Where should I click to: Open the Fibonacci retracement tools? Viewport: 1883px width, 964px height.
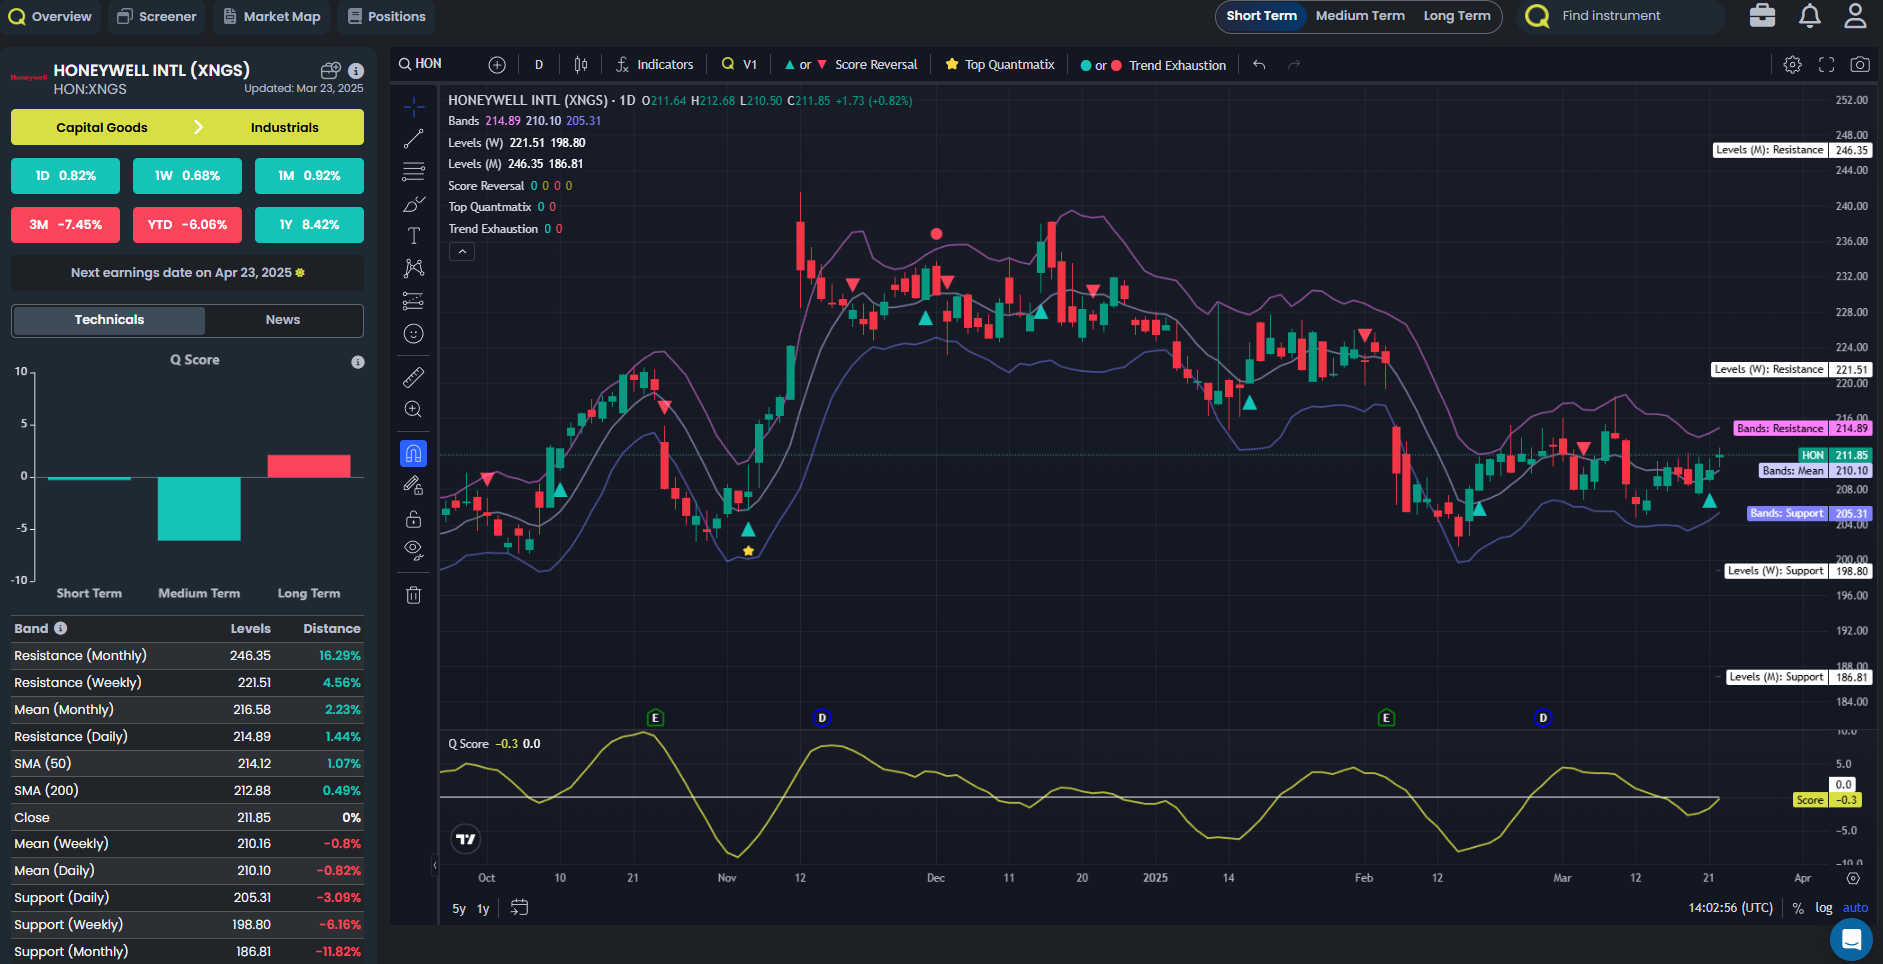(x=413, y=171)
